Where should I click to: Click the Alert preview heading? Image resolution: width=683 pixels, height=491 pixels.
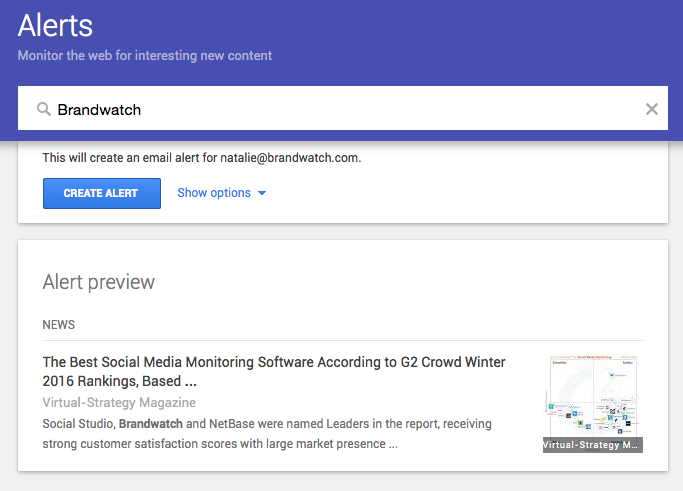pyautogui.click(x=99, y=282)
